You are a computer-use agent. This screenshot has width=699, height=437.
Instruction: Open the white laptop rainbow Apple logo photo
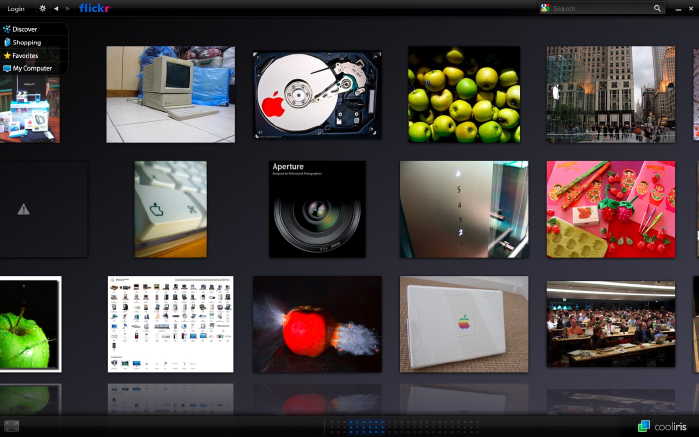(x=464, y=324)
